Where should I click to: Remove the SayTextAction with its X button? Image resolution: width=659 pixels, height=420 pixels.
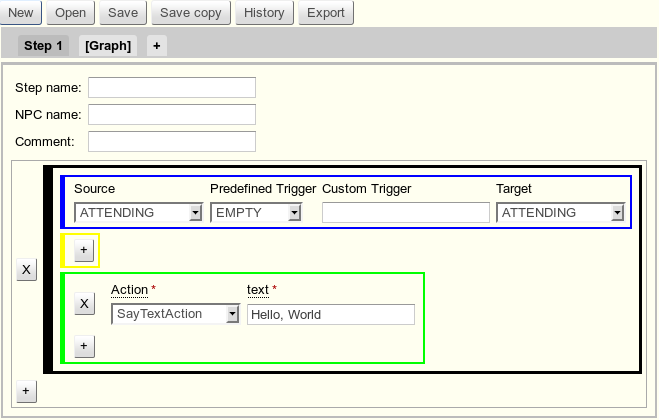coord(85,304)
